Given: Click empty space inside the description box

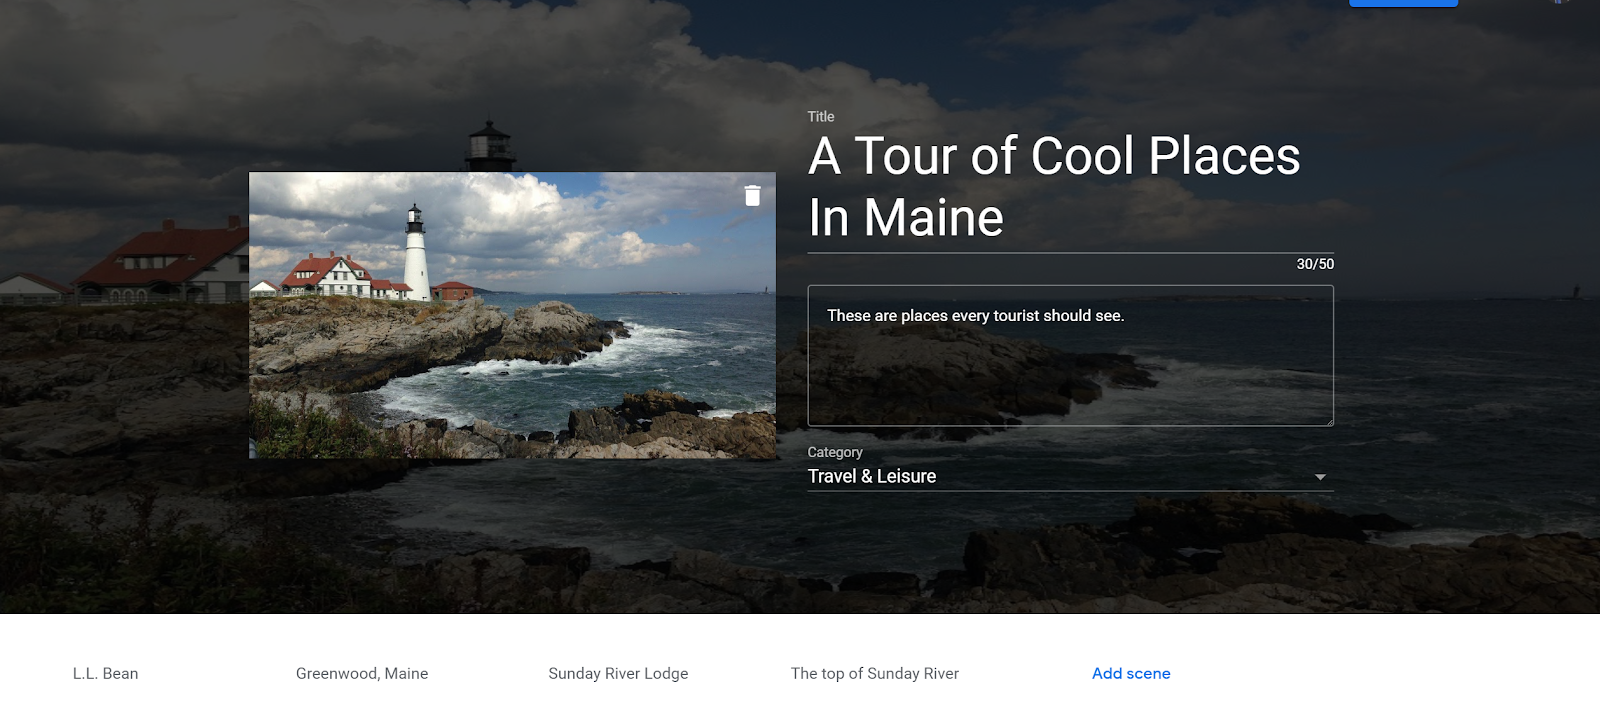Looking at the screenshot, I should point(1070,380).
